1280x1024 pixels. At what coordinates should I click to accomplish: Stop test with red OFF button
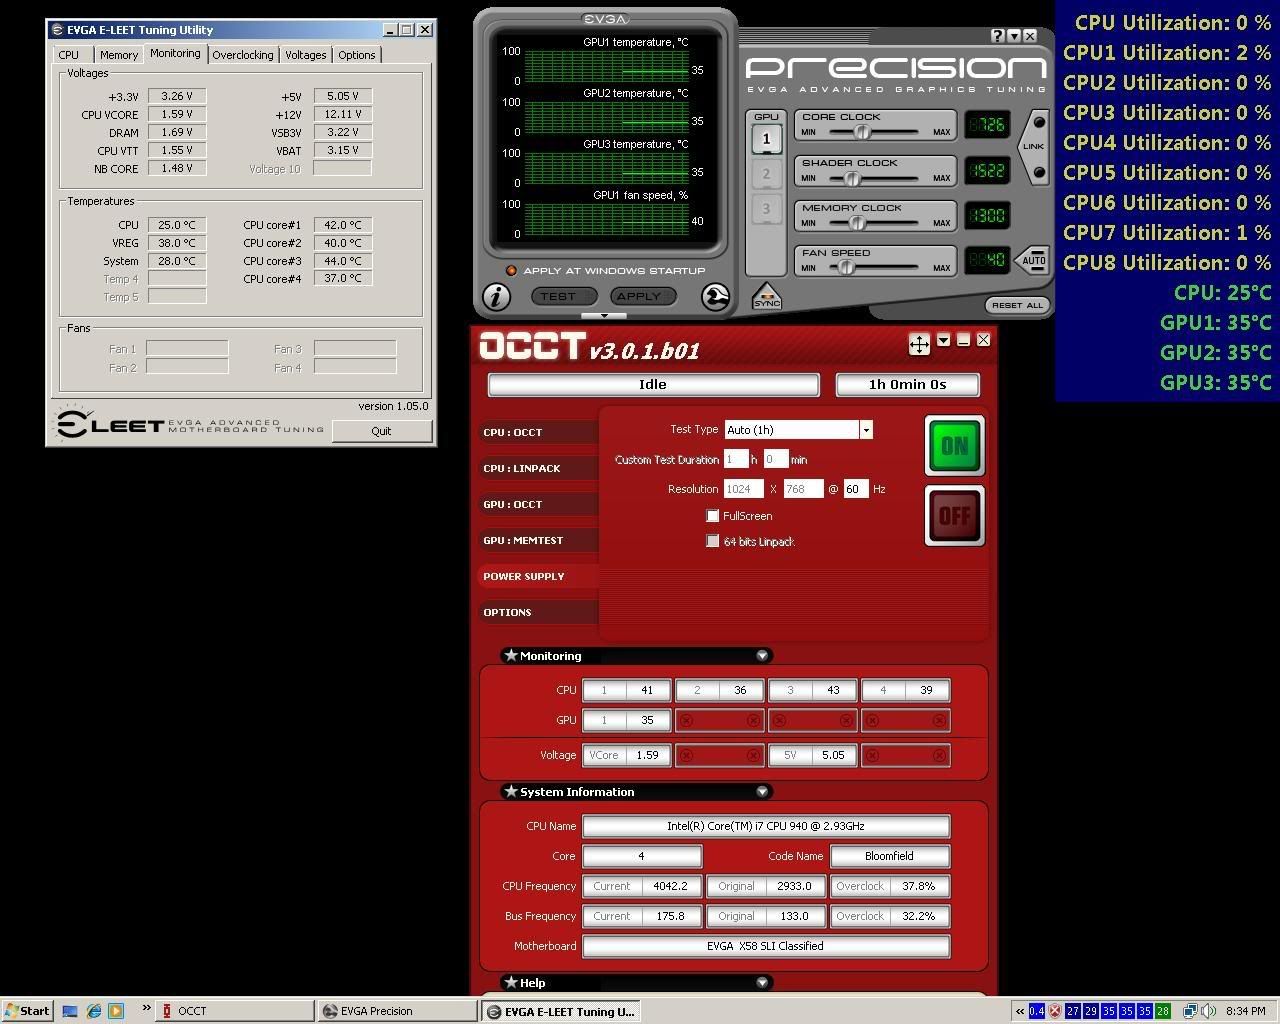(954, 516)
